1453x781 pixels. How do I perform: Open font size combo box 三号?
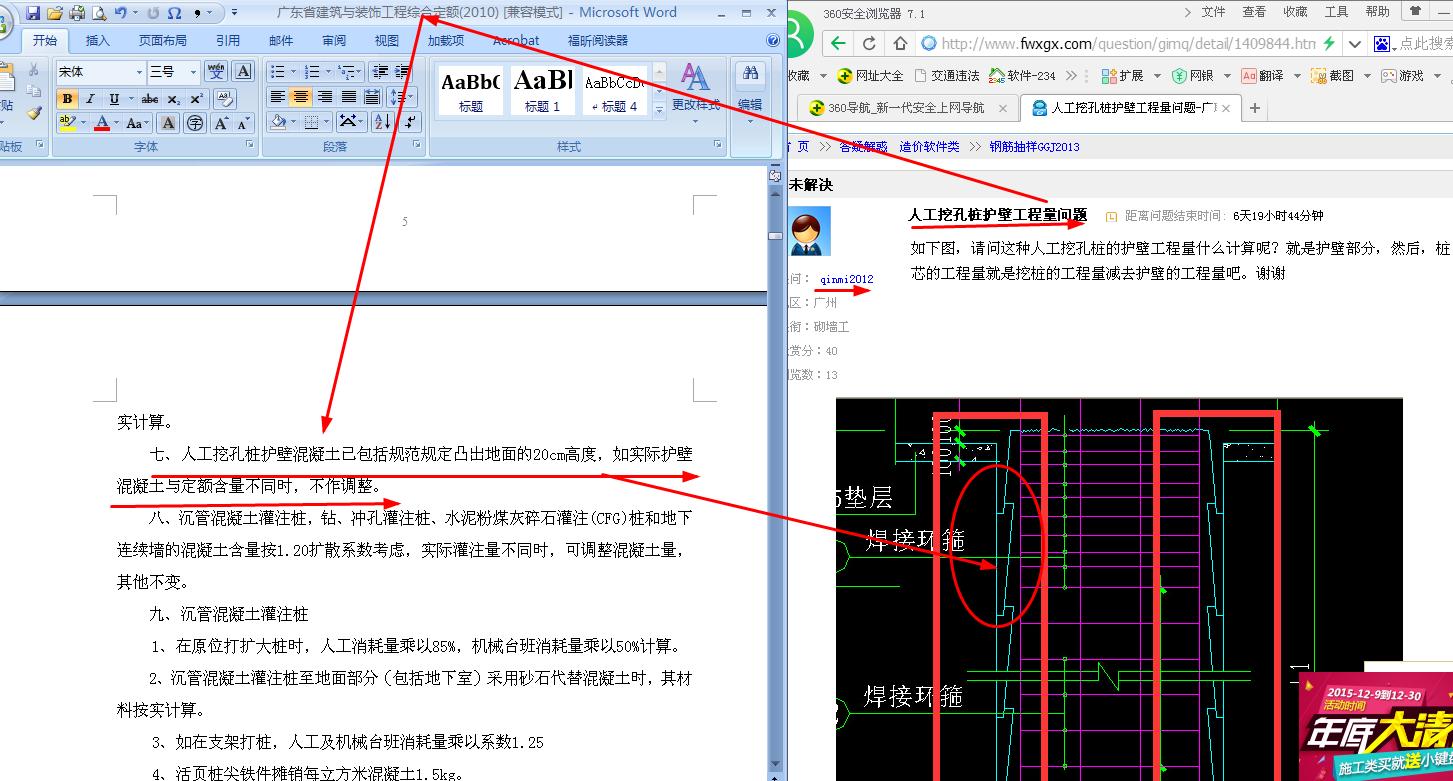click(173, 72)
